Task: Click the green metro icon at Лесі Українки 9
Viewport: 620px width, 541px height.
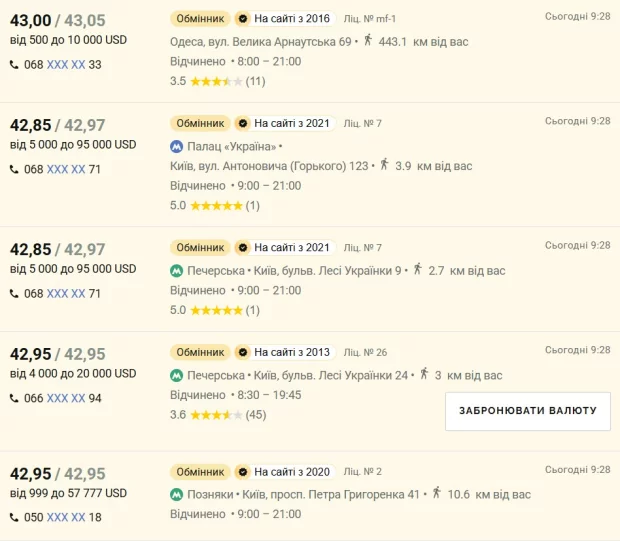Action: coord(177,270)
